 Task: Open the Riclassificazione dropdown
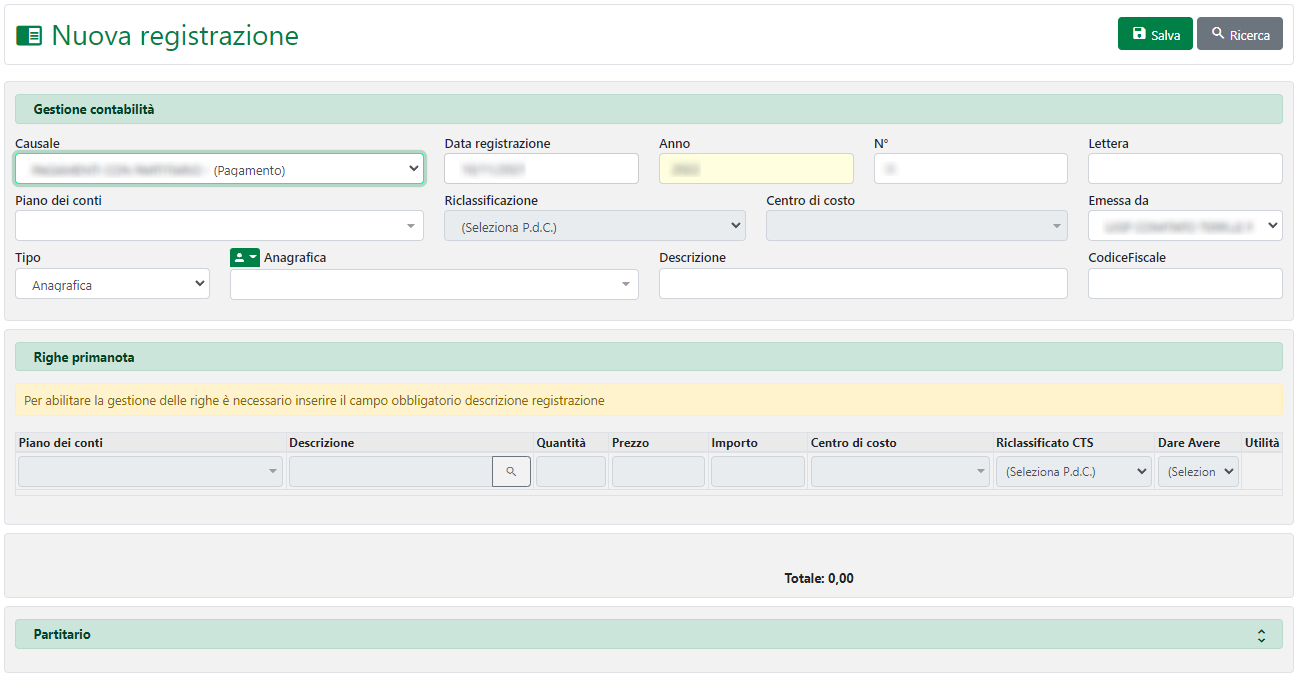594,226
